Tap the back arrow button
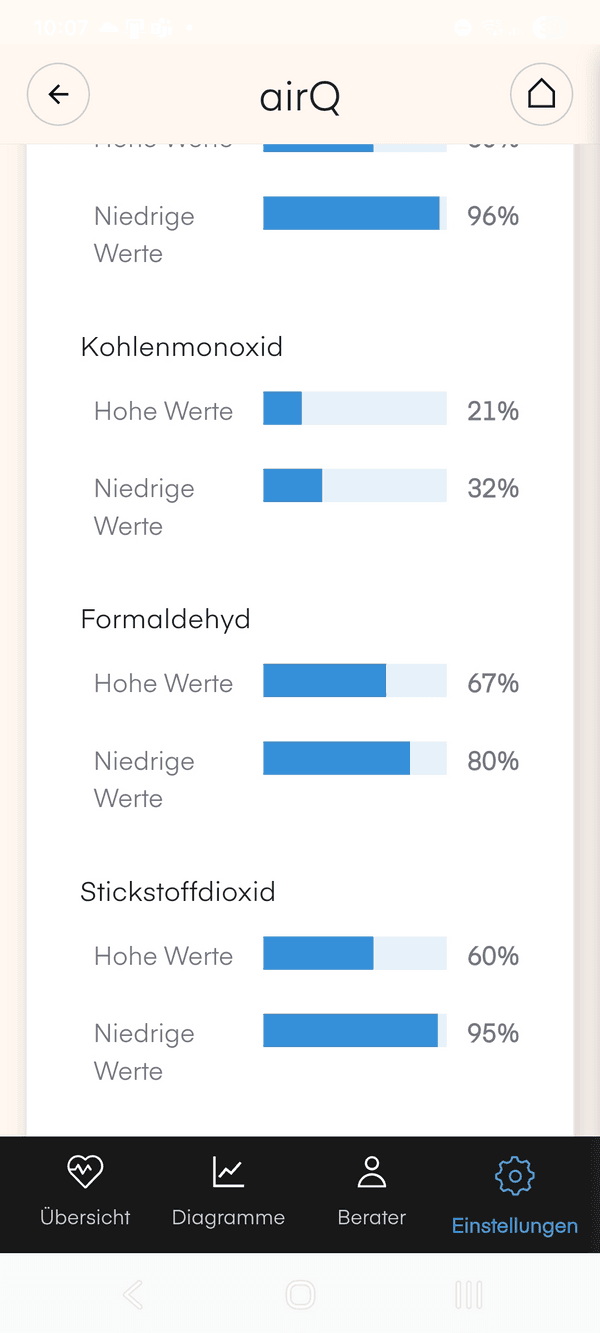The height and width of the screenshot is (1333, 600). 58,95
